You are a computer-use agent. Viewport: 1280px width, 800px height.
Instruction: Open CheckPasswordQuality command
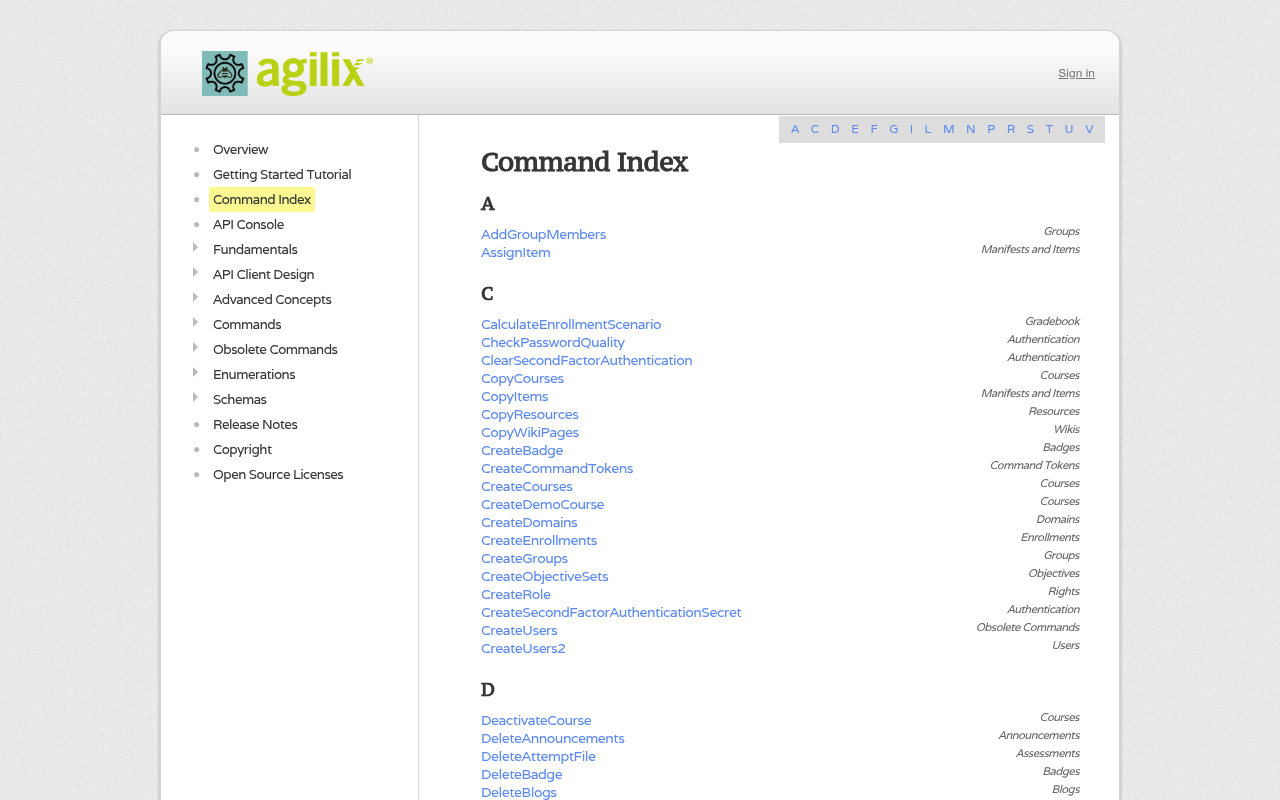tap(553, 342)
